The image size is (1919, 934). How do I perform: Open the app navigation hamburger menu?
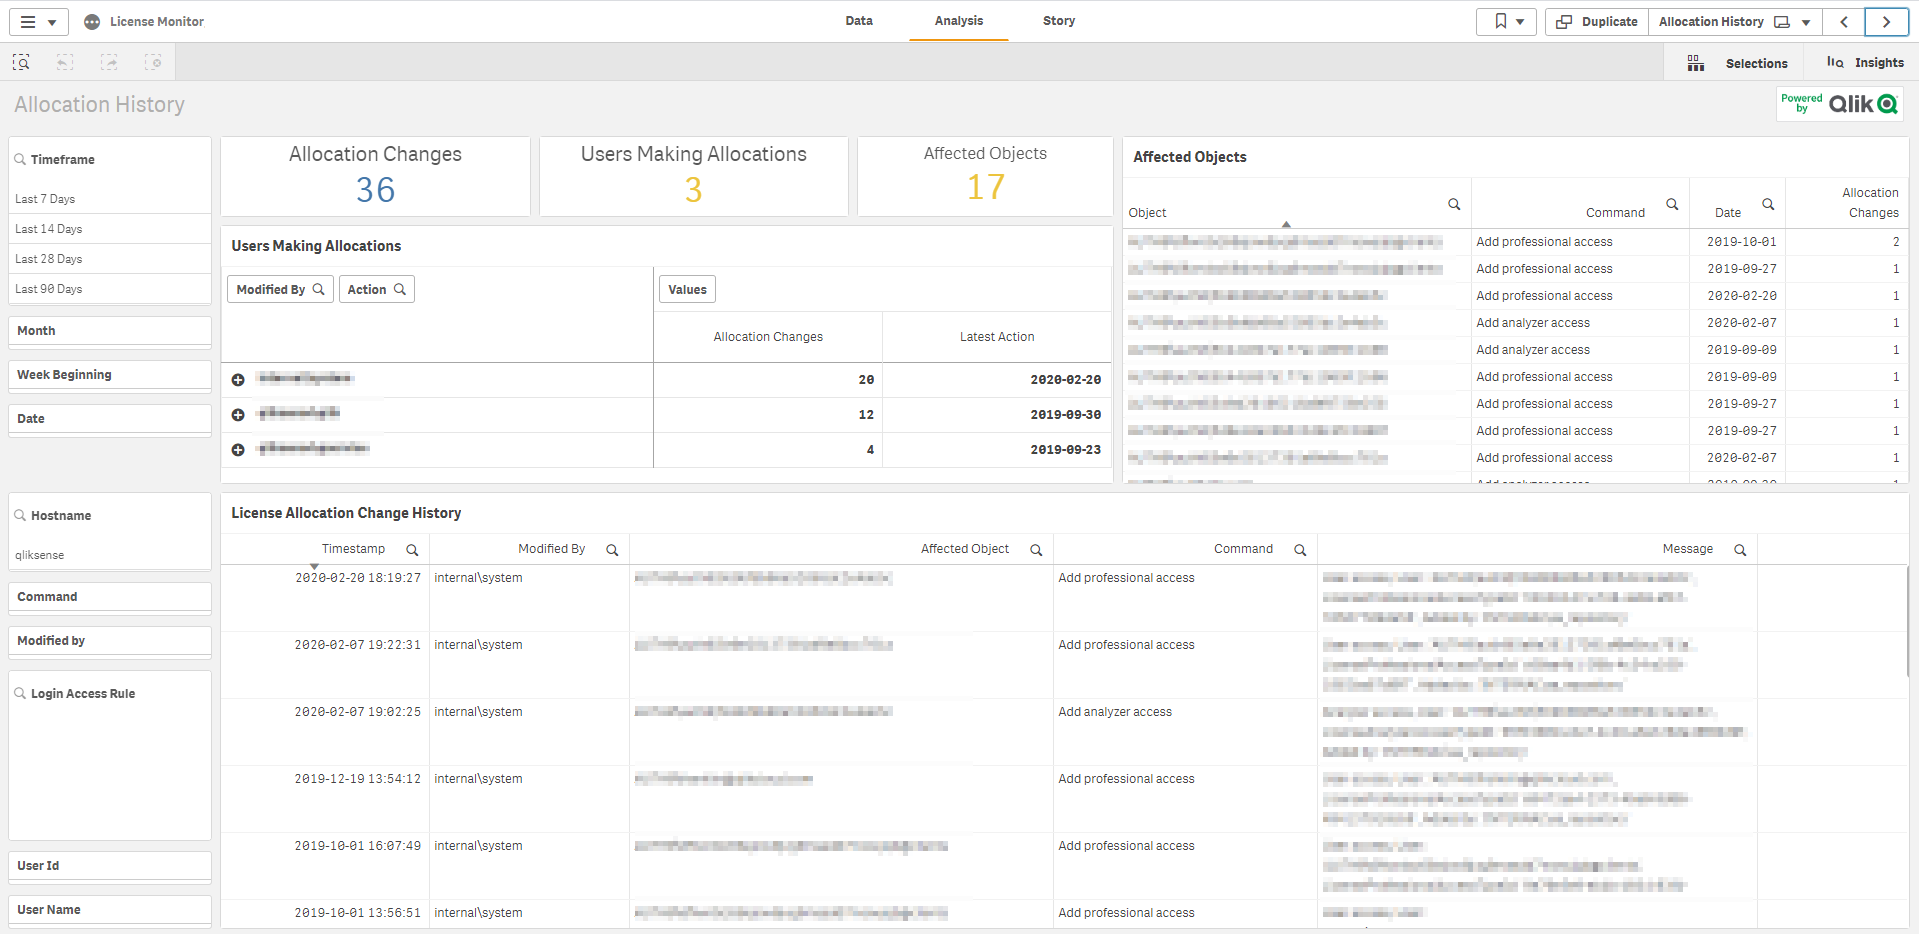pos(29,21)
